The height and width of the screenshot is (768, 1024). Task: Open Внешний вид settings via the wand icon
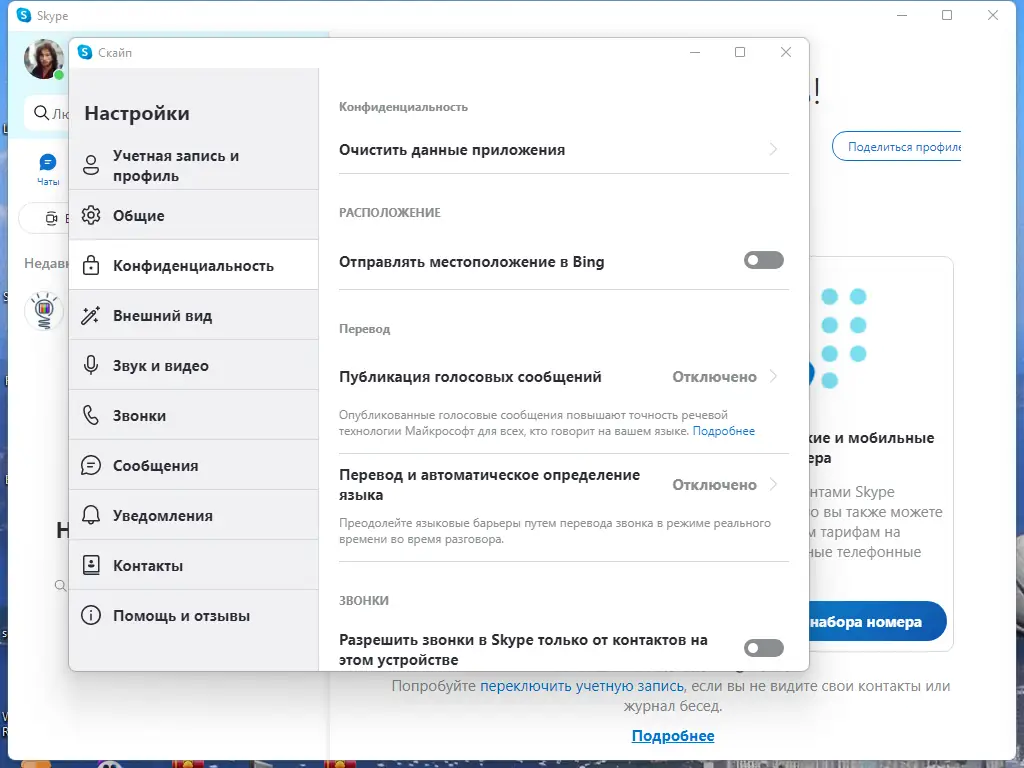[x=90, y=315]
